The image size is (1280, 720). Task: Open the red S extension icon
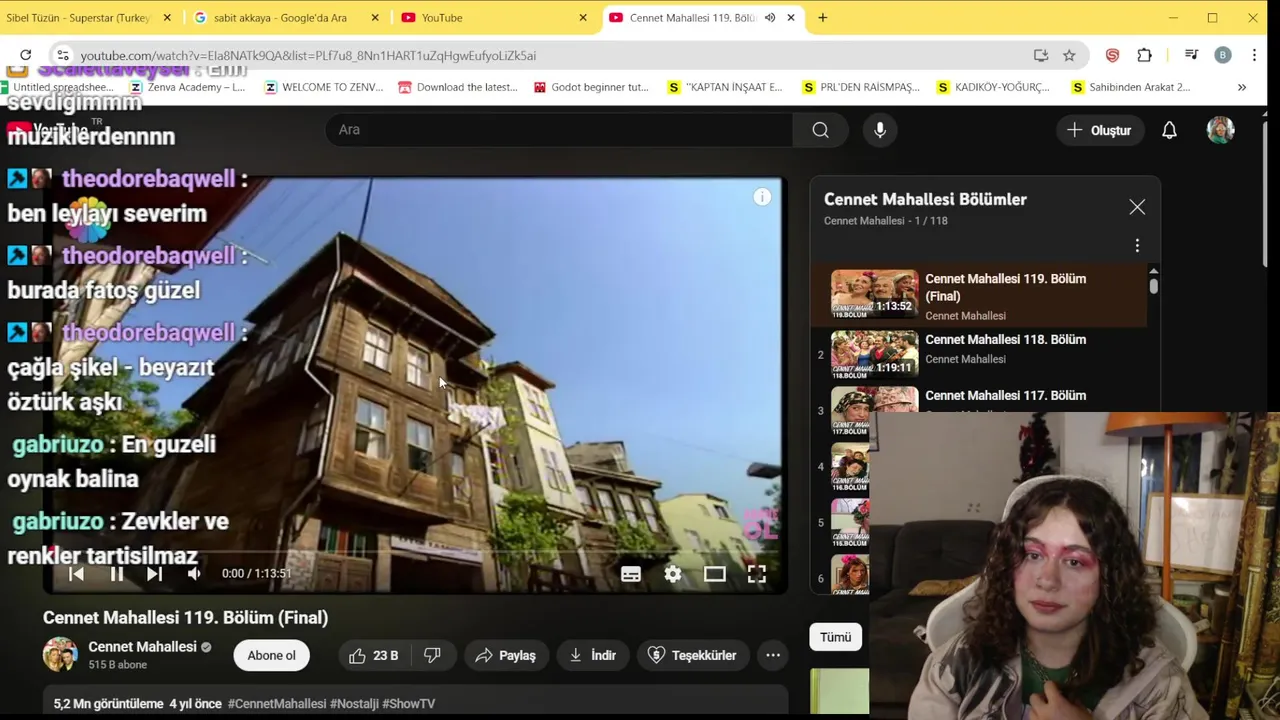point(1112,55)
